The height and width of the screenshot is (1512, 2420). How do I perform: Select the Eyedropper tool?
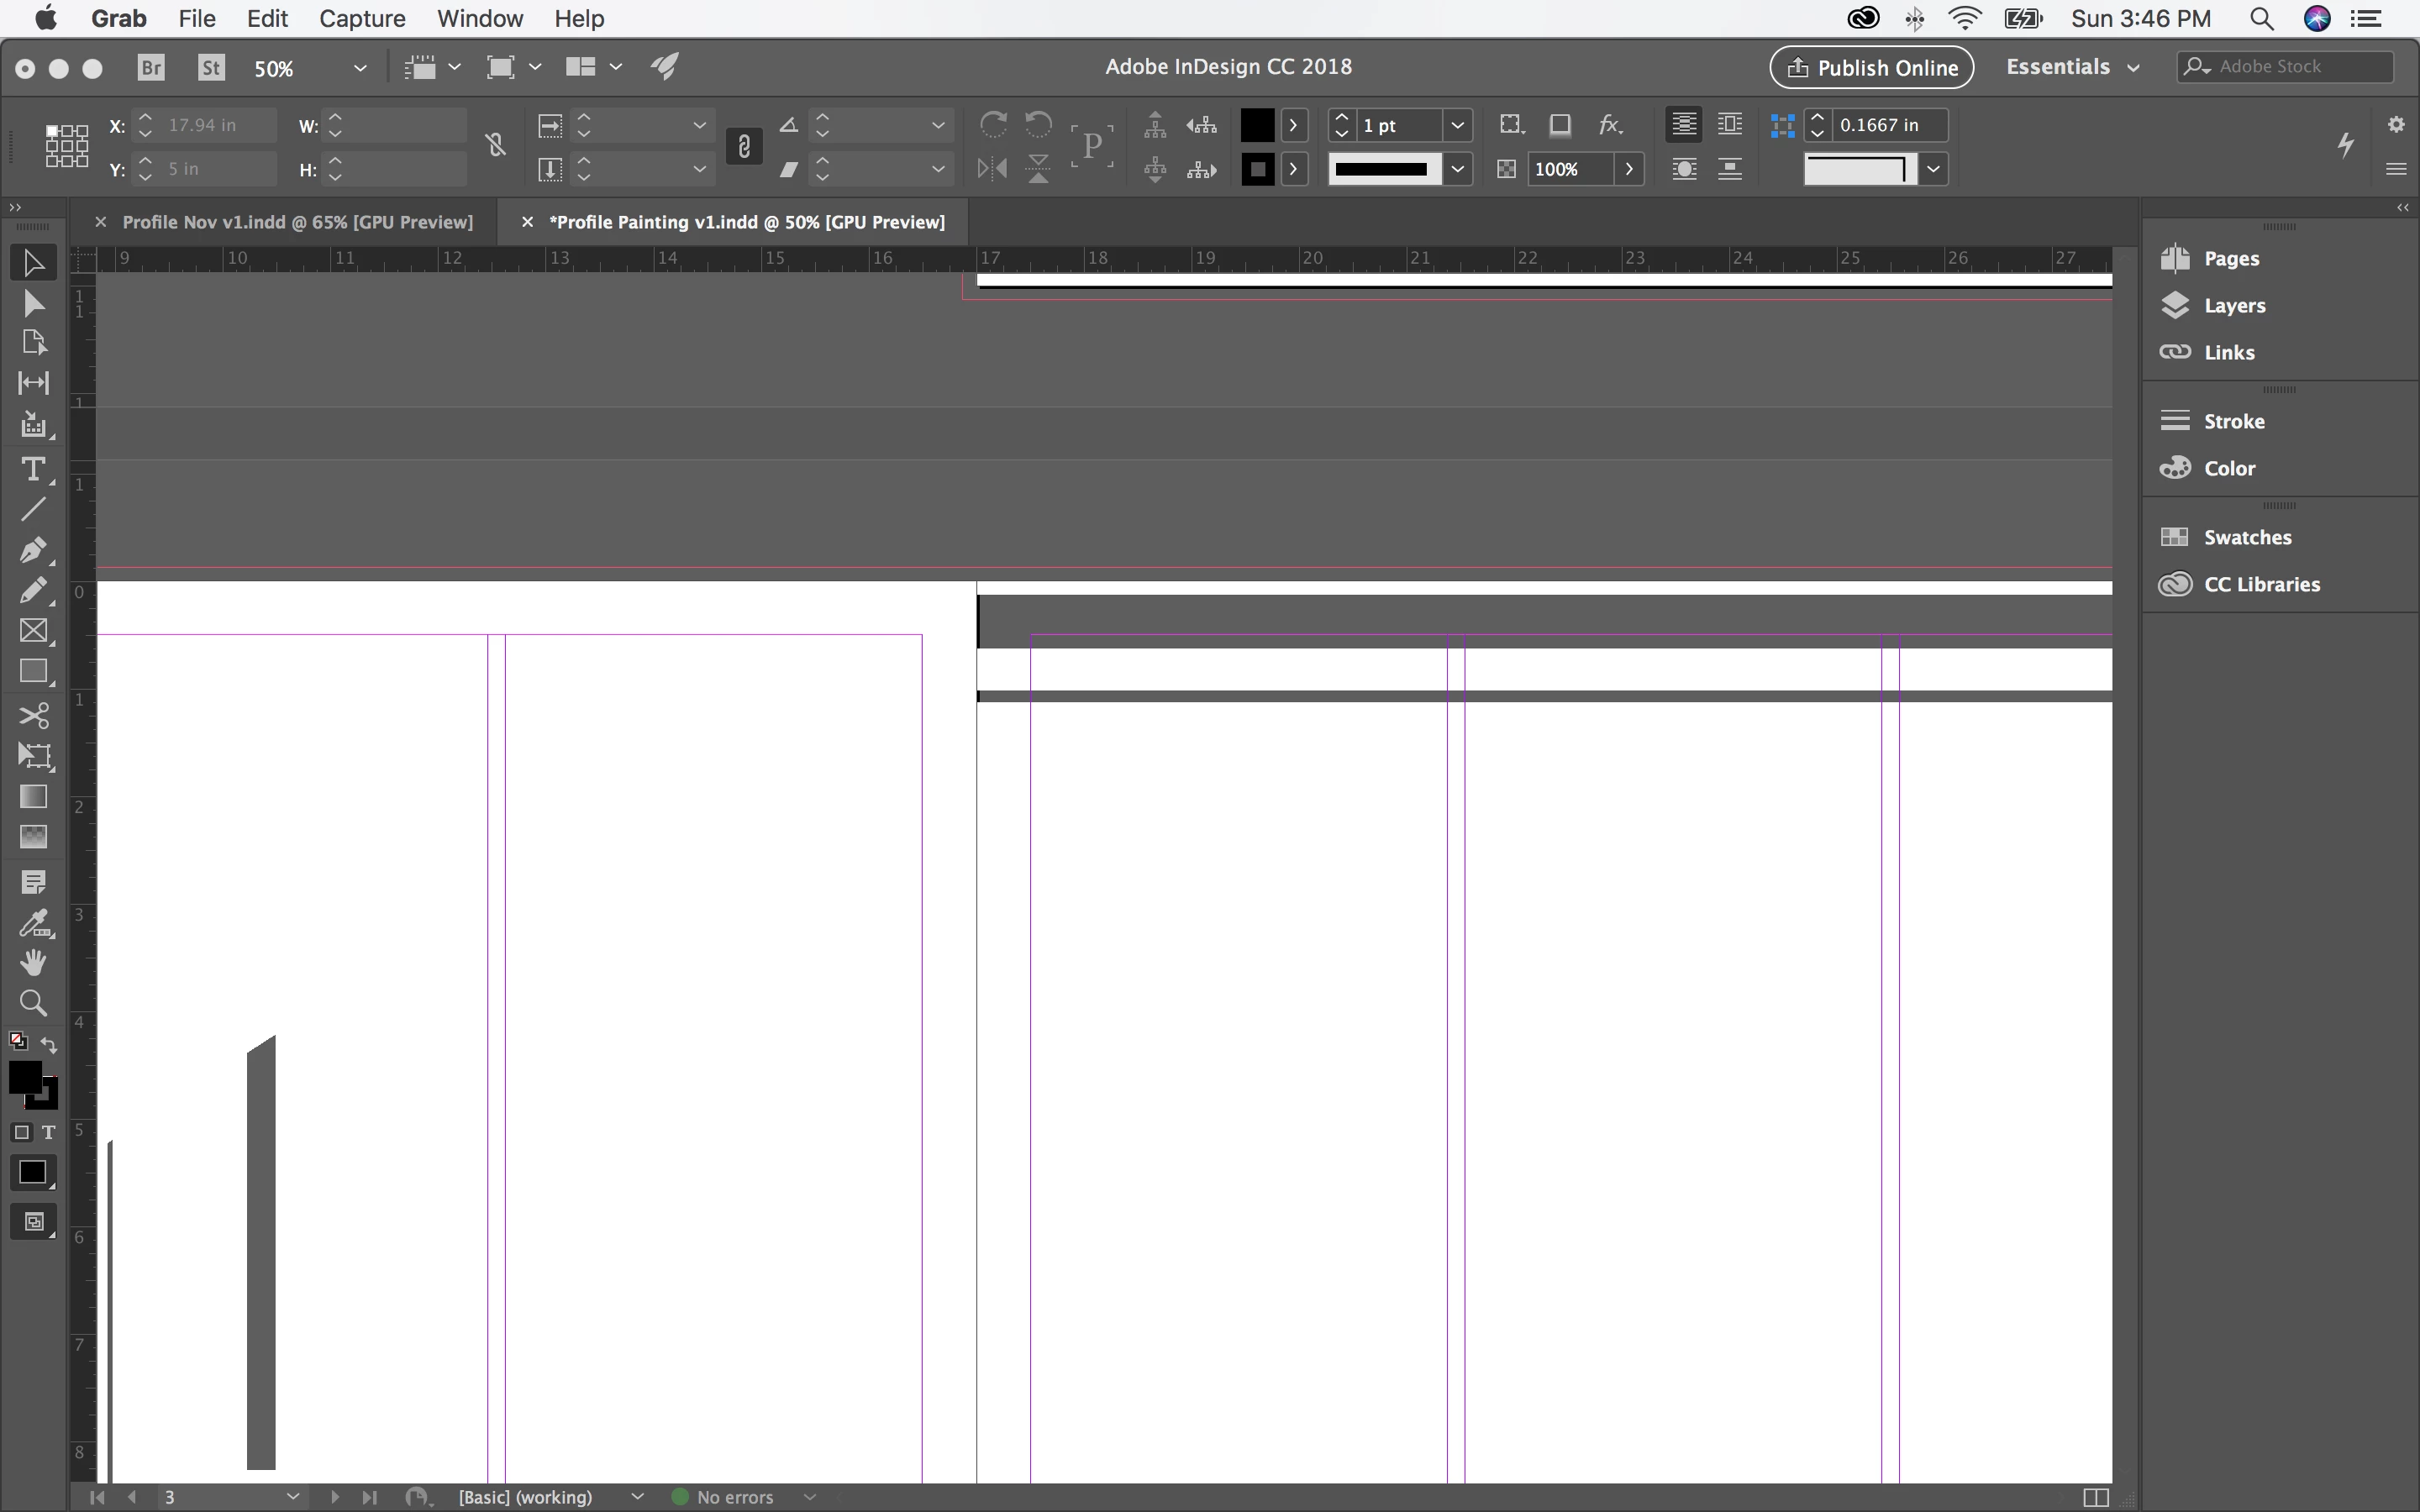33,923
